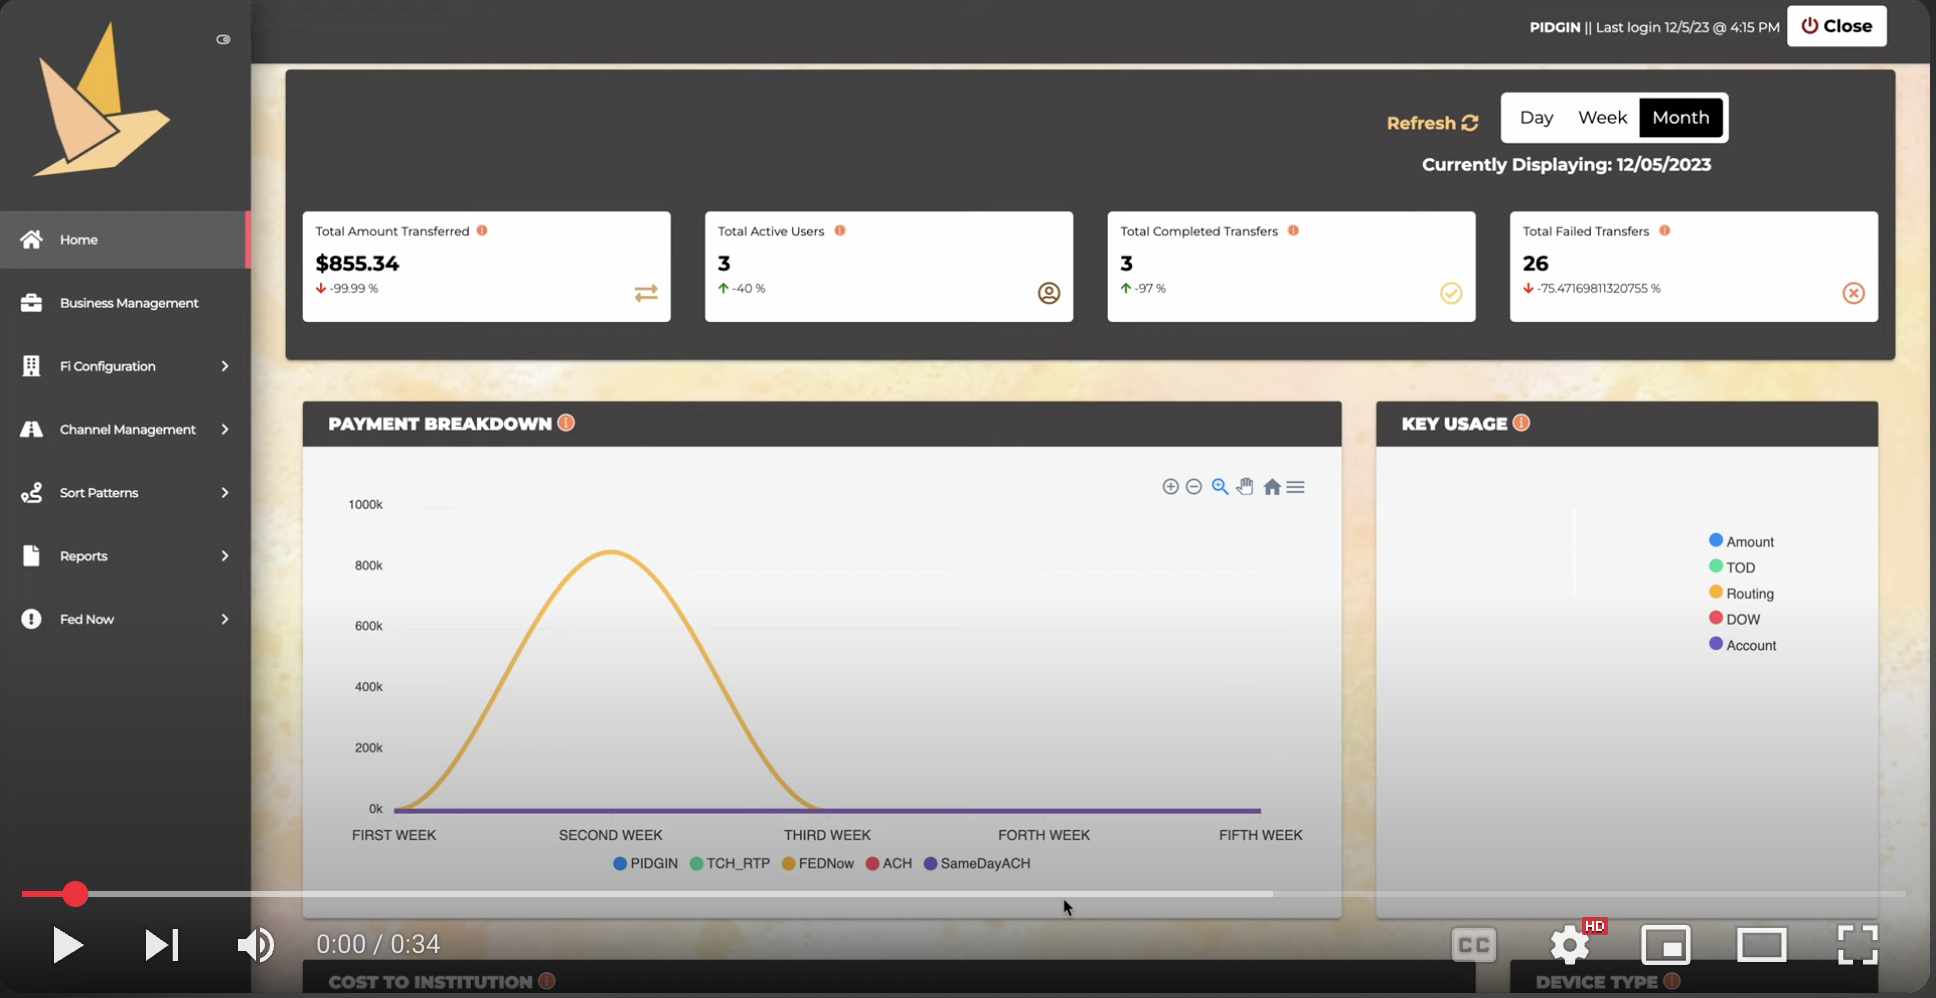Select the Month view tab
Viewport: 1936px width, 998px height.
point(1681,118)
